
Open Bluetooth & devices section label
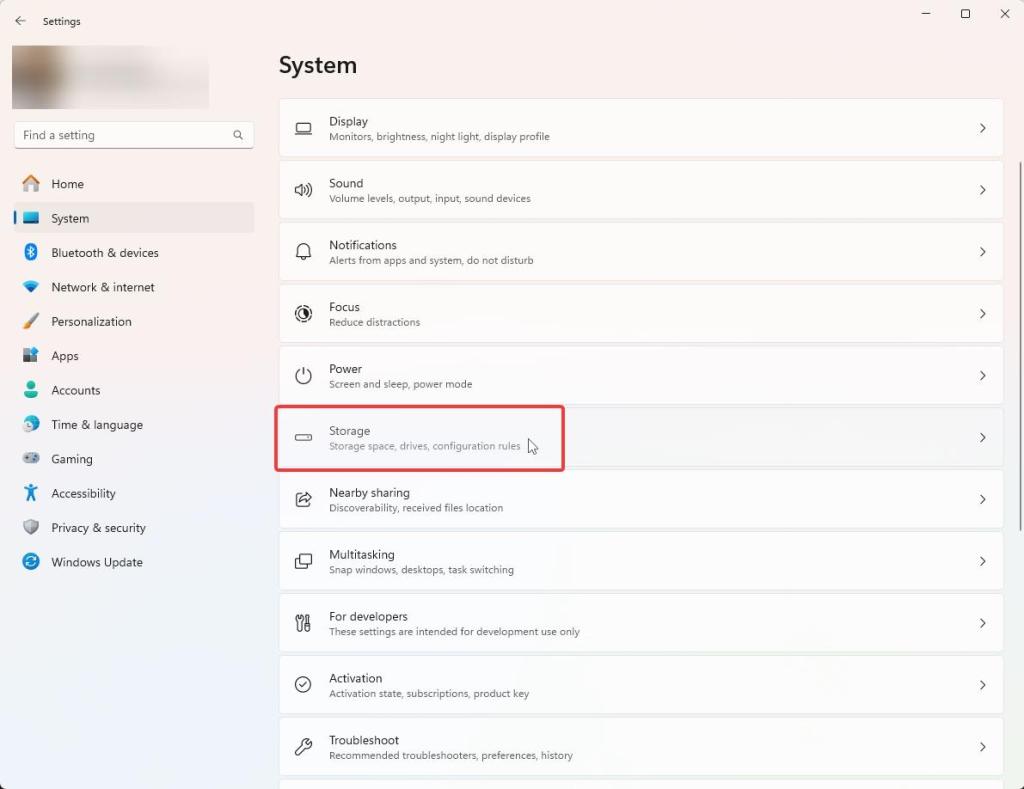click(104, 253)
